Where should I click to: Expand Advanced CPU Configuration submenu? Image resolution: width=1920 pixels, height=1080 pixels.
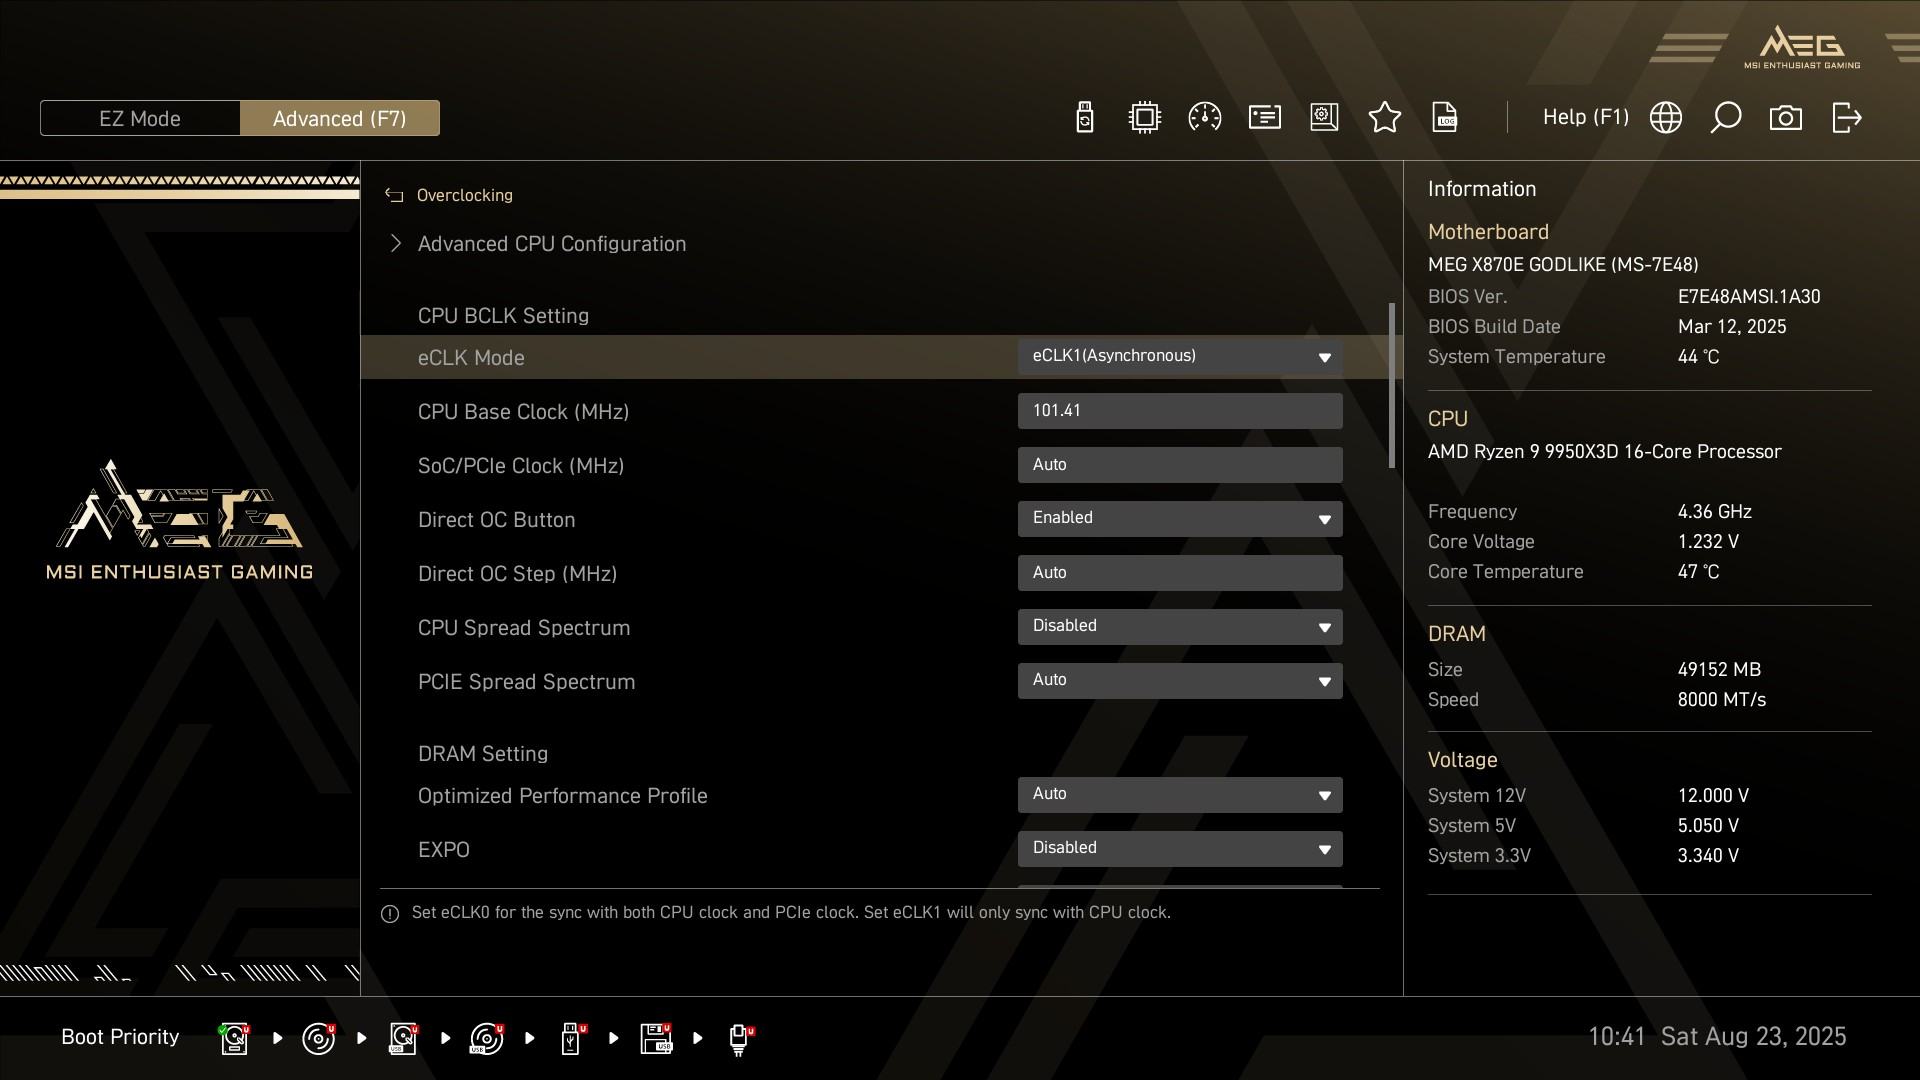click(x=551, y=244)
